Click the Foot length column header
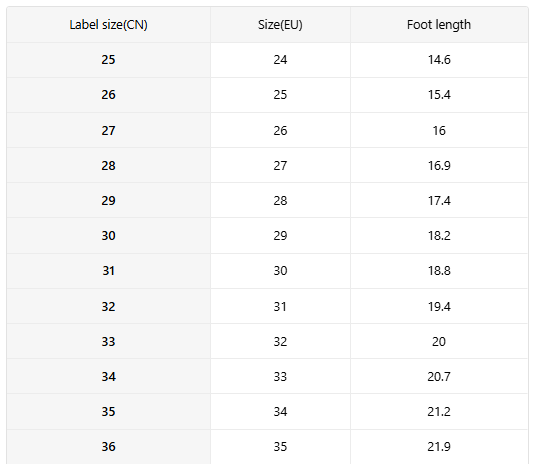Viewport: 534px width, 468px height. (x=439, y=25)
